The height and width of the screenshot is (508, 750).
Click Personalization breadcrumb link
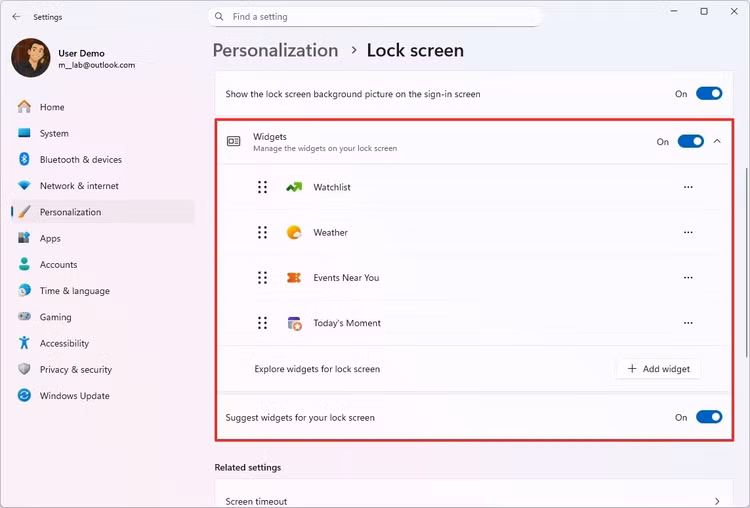tap(275, 50)
